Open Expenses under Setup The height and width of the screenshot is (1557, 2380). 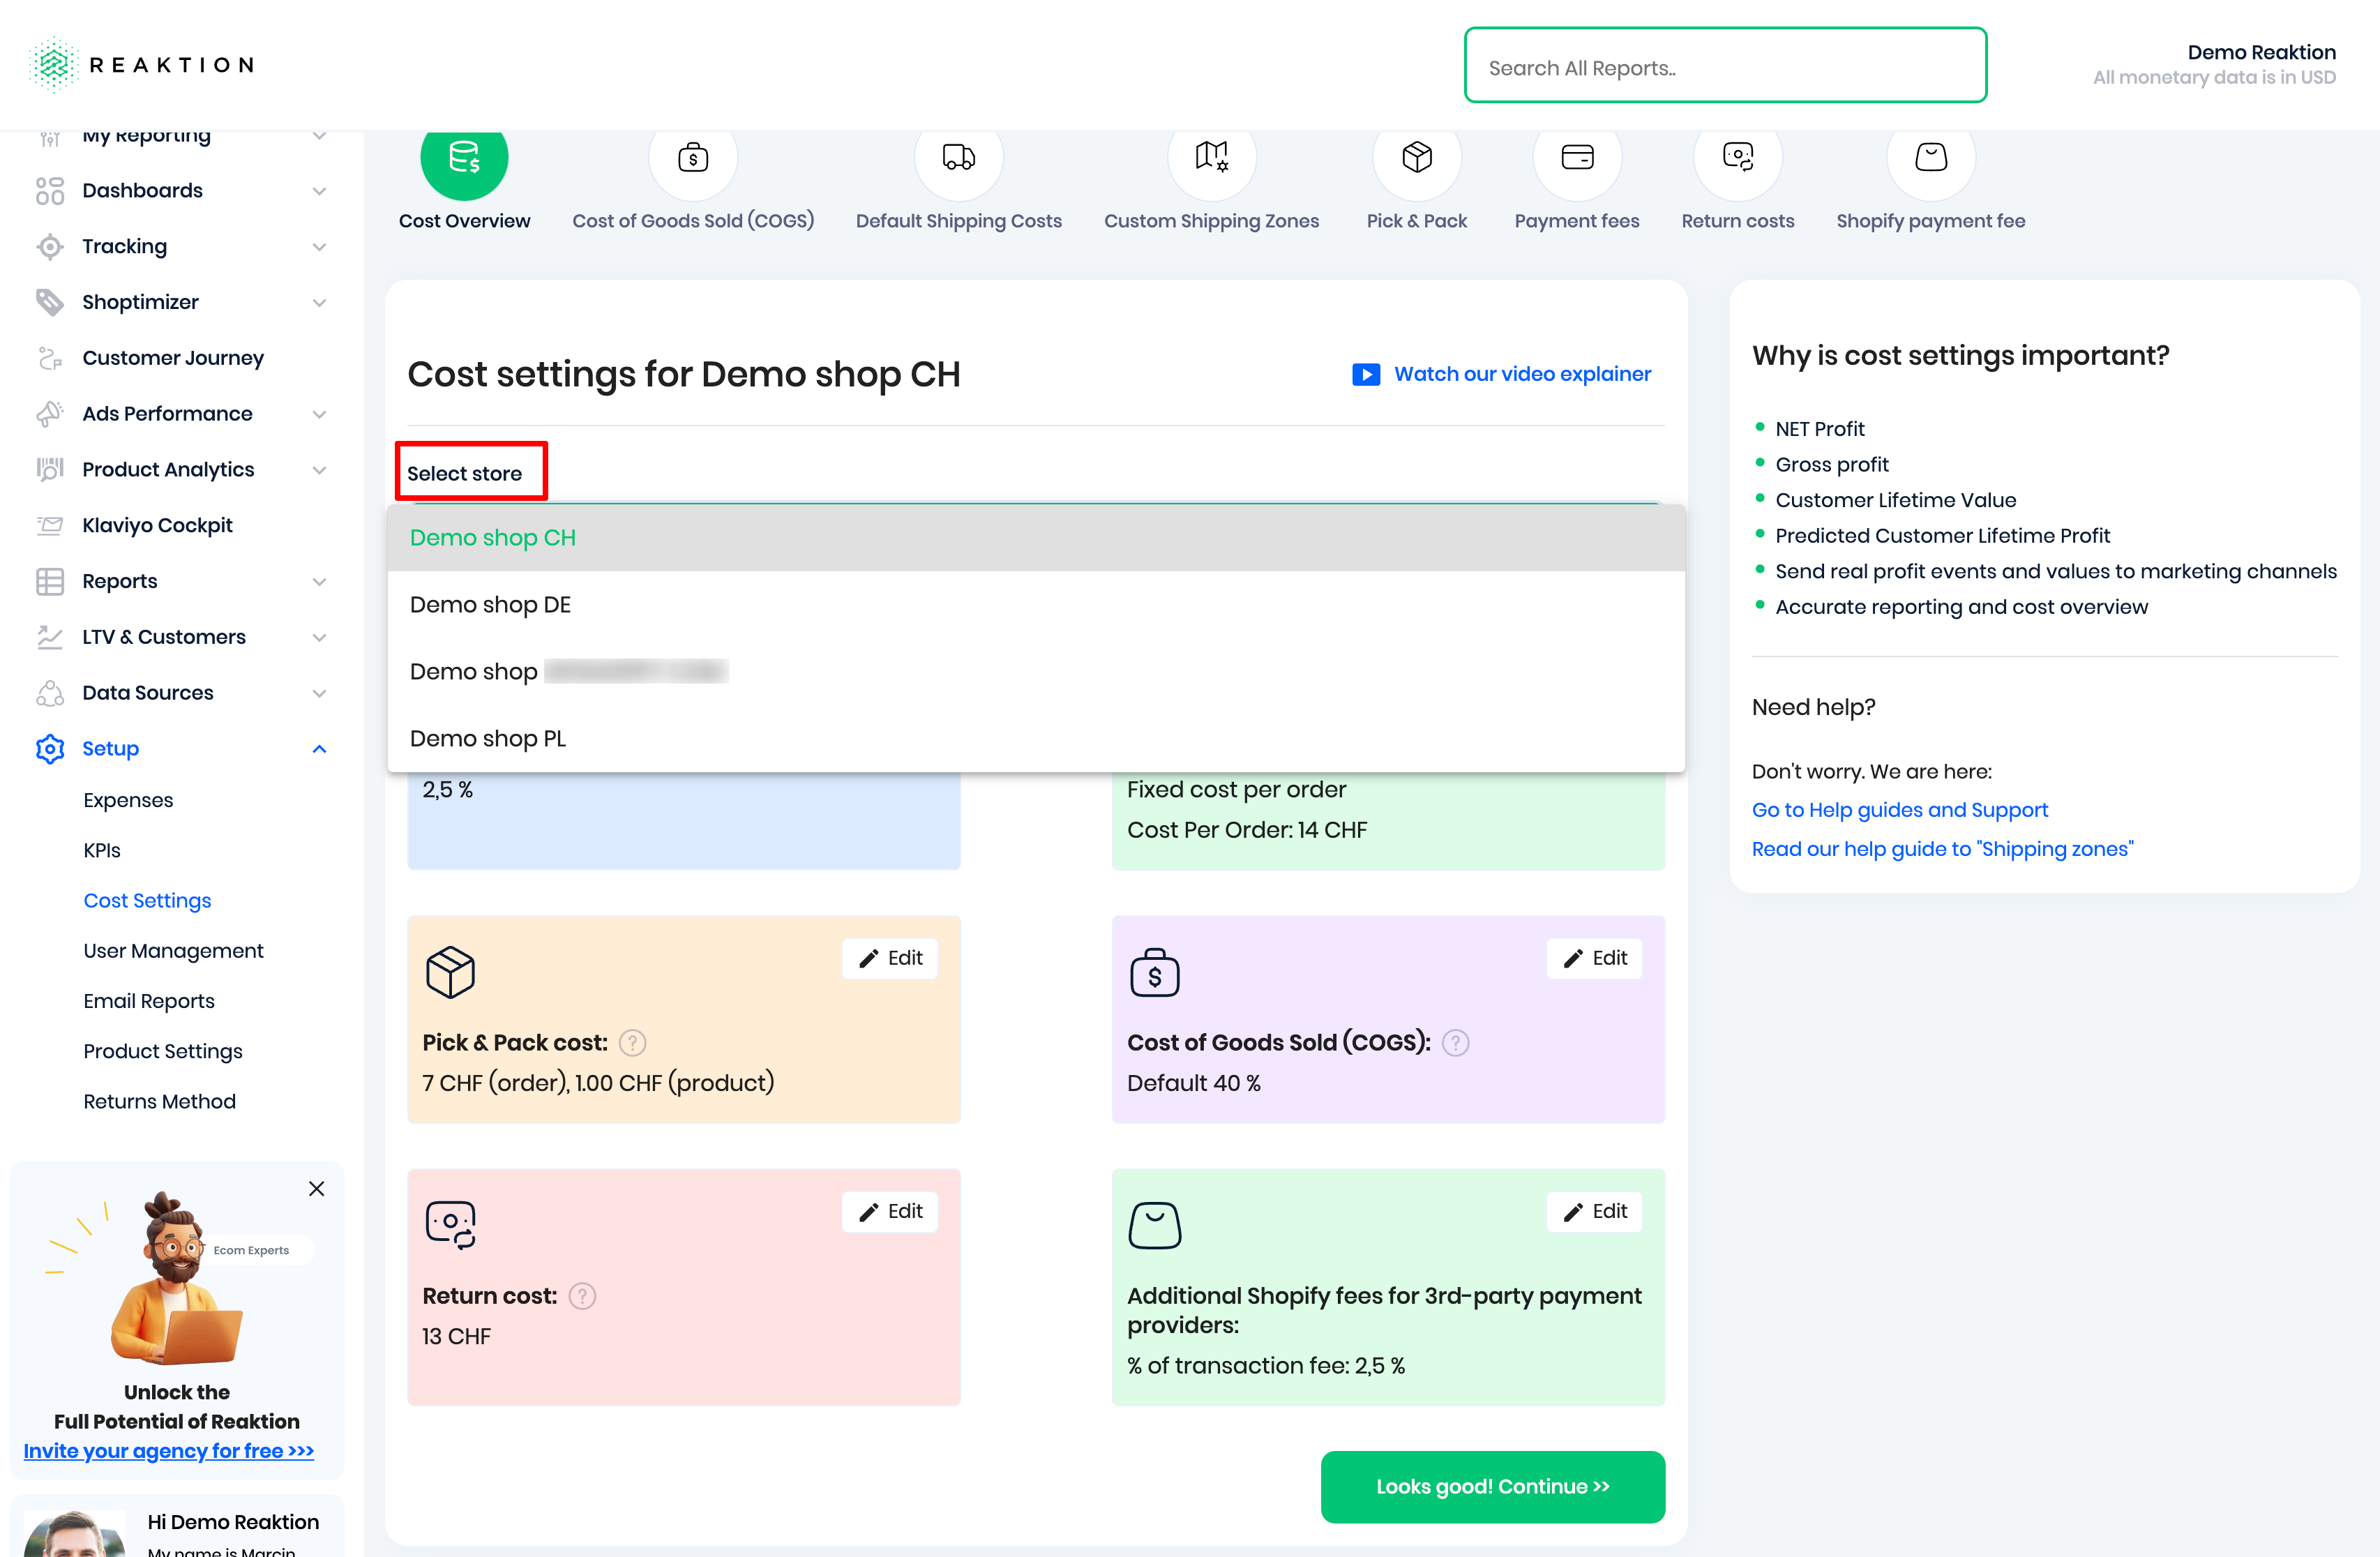(x=128, y=800)
